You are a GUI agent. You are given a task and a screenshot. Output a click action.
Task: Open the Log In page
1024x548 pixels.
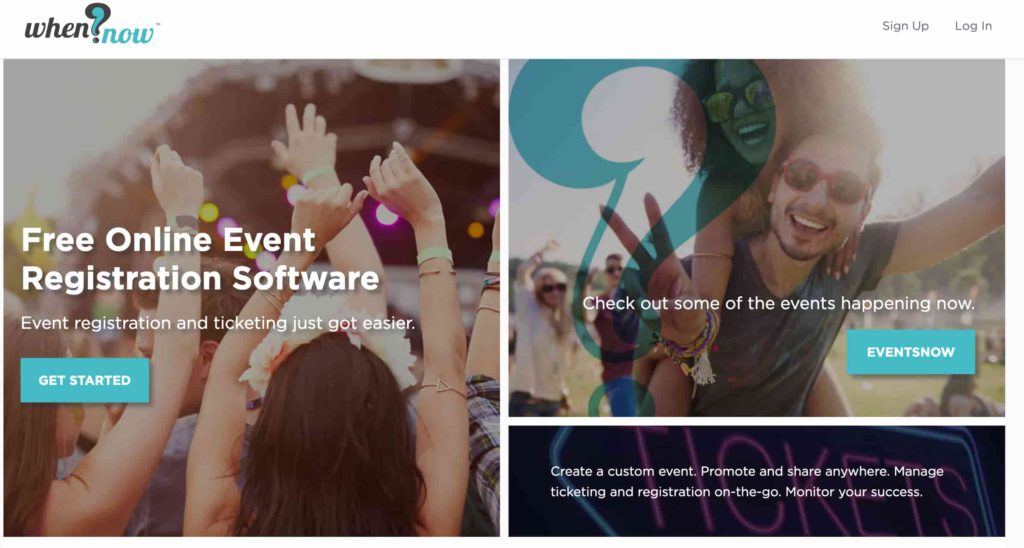click(973, 25)
